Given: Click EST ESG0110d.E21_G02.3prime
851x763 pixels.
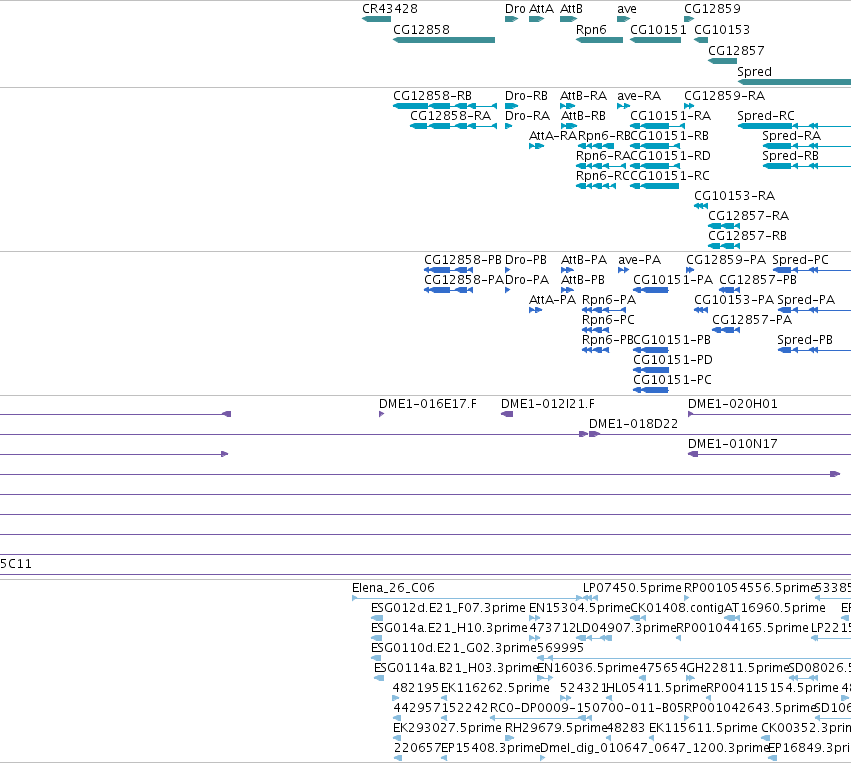Looking at the screenshot, I should point(376,658).
